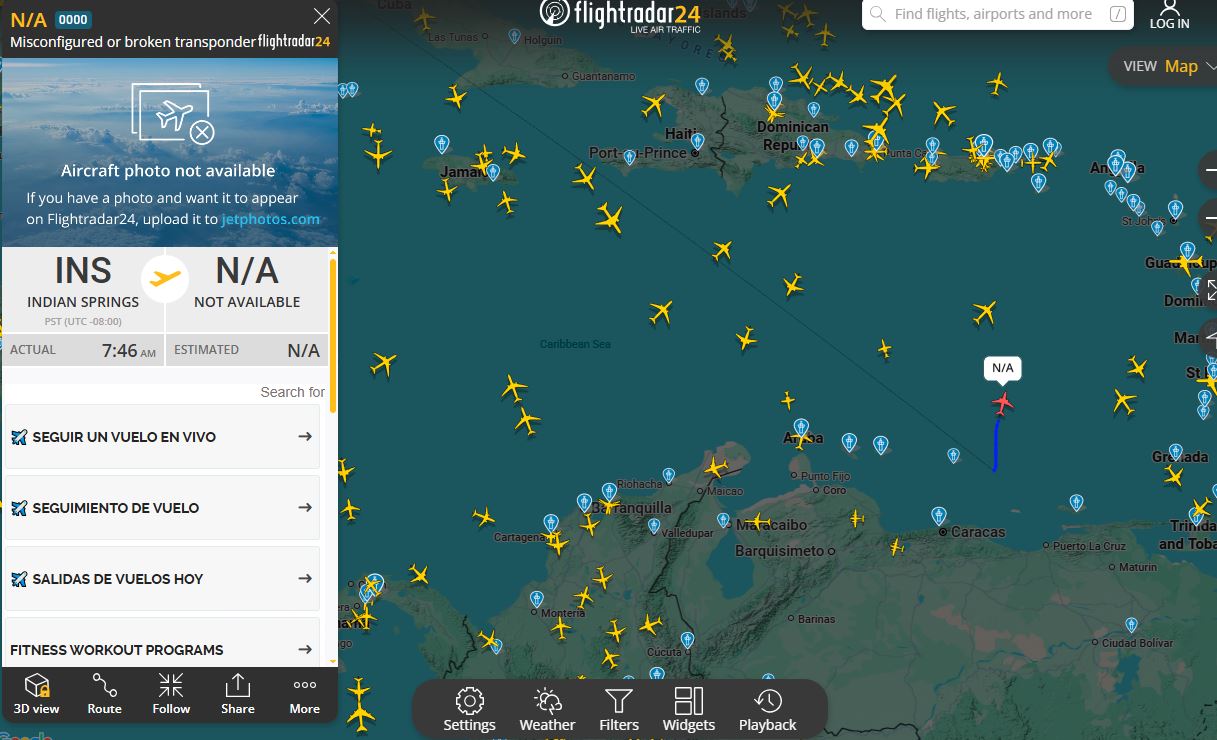Open map Settings in the bottom toolbar

click(469, 710)
